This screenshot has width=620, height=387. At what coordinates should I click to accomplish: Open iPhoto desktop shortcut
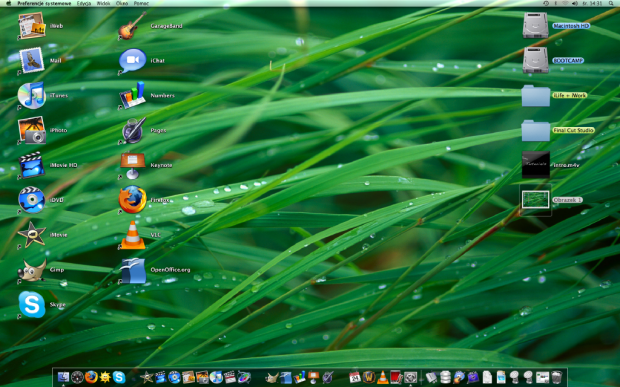click(32, 130)
